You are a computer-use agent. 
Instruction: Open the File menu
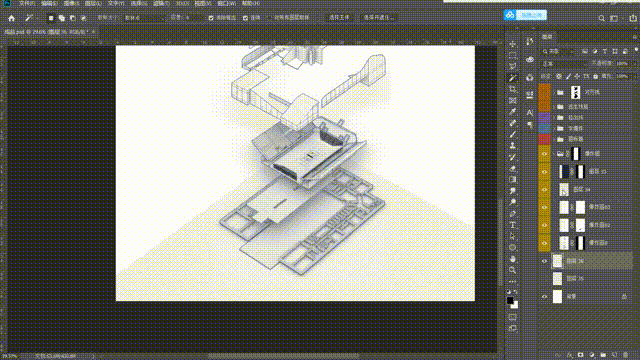coord(27,3)
